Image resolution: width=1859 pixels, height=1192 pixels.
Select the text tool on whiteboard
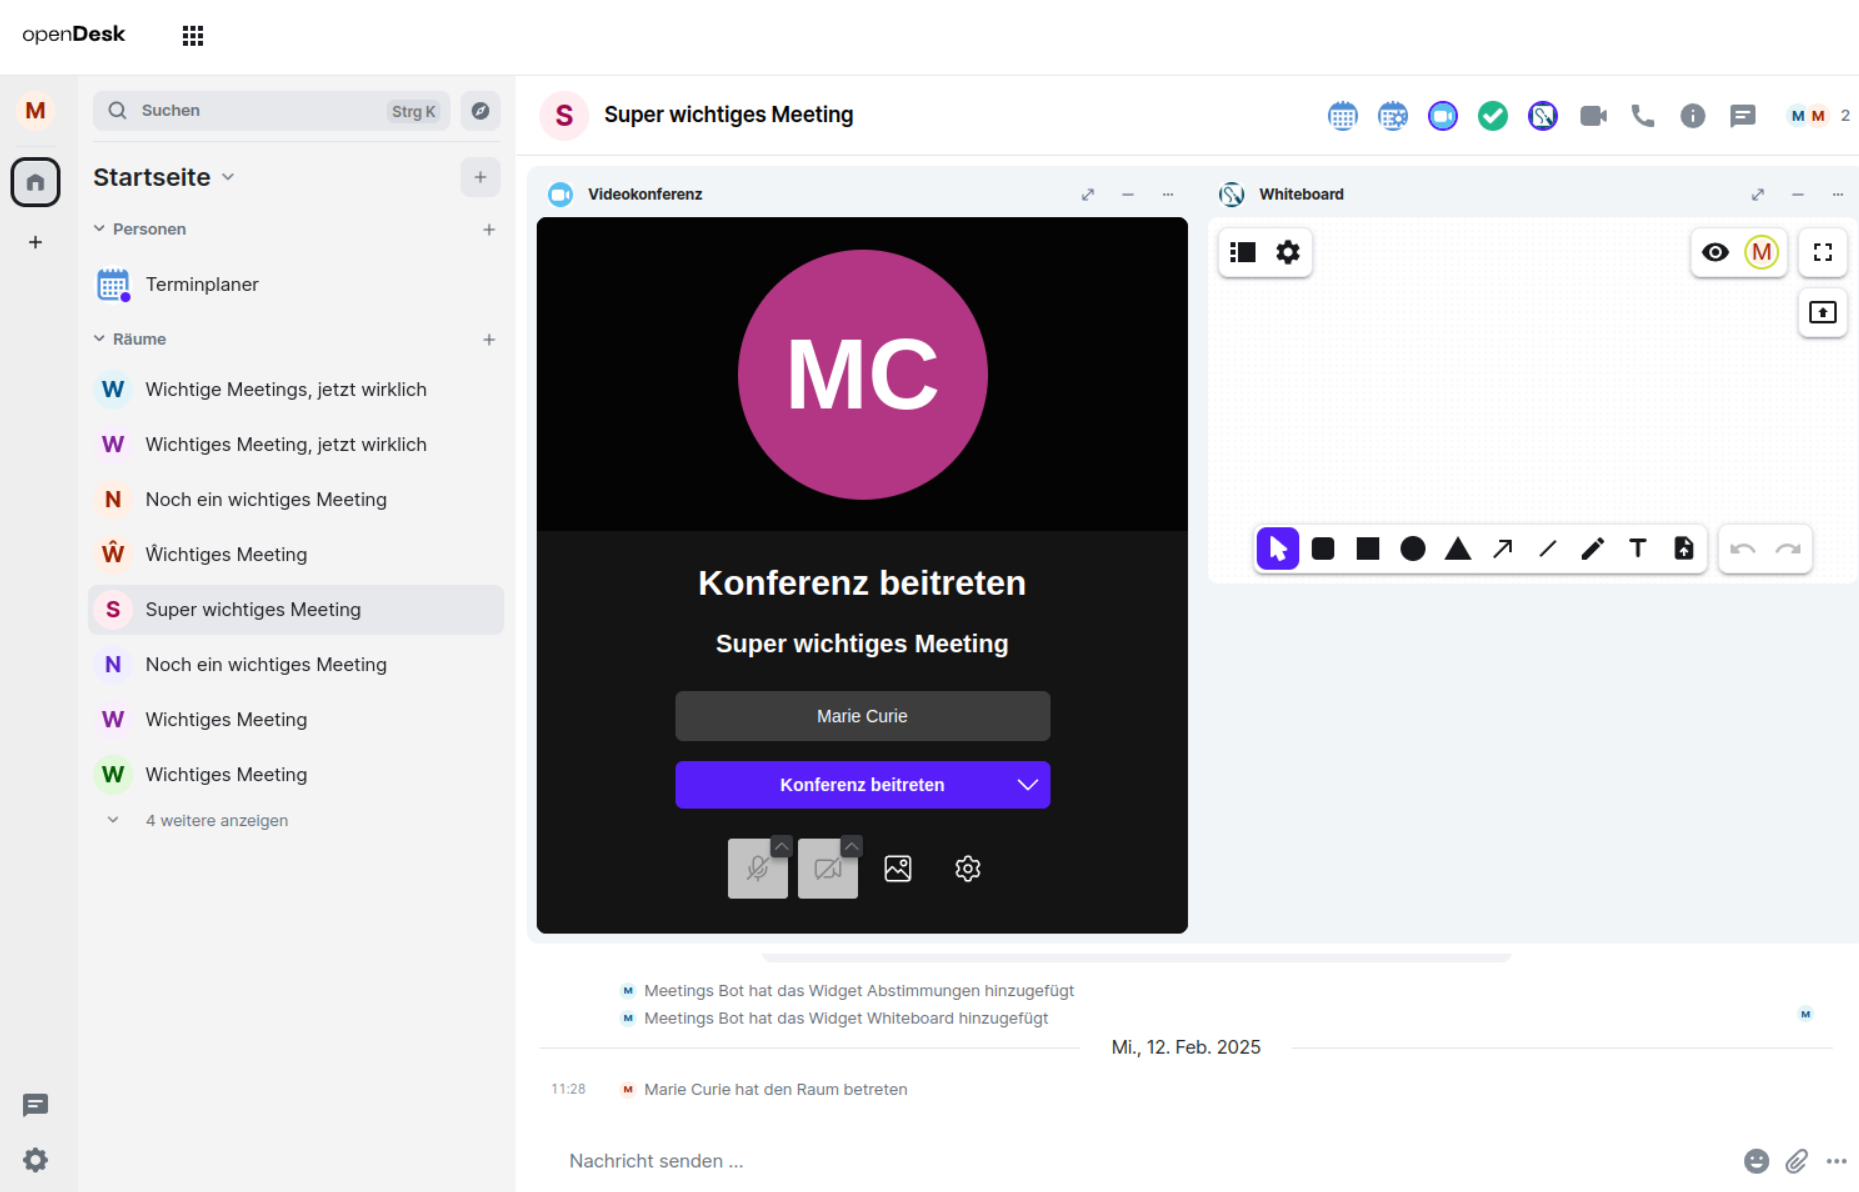click(1638, 549)
